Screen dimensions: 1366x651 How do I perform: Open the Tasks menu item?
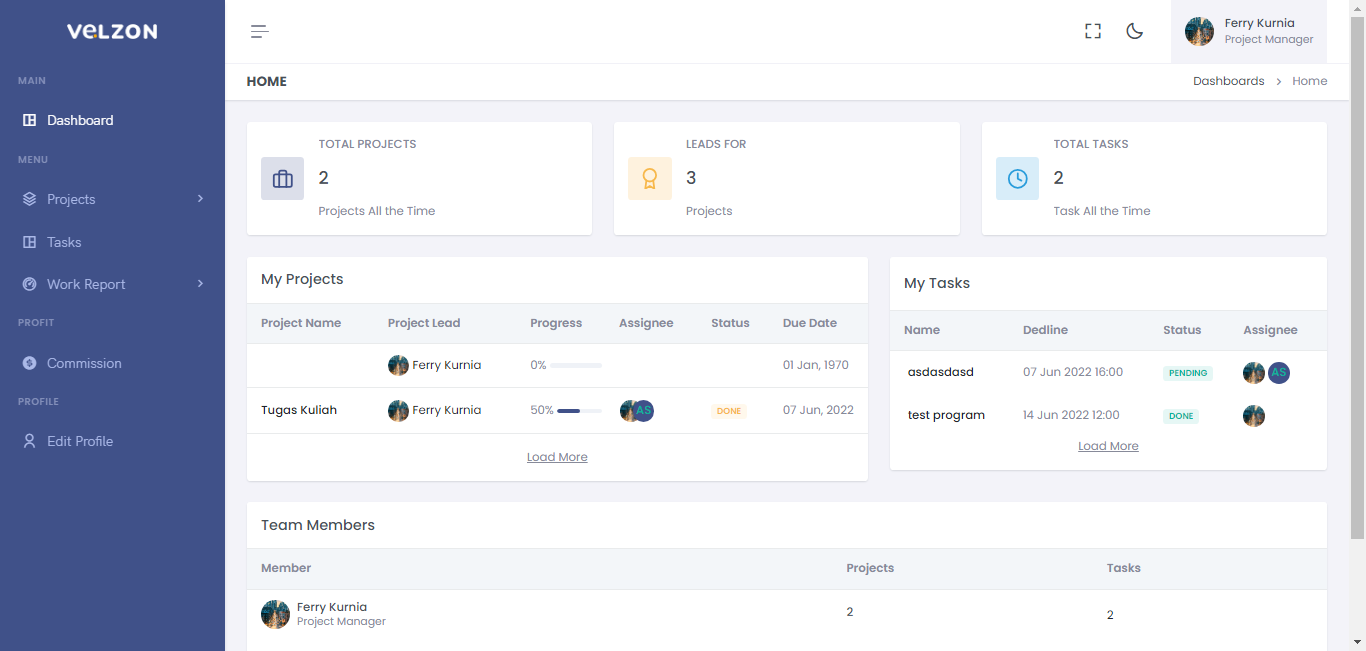pyautogui.click(x=64, y=242)
